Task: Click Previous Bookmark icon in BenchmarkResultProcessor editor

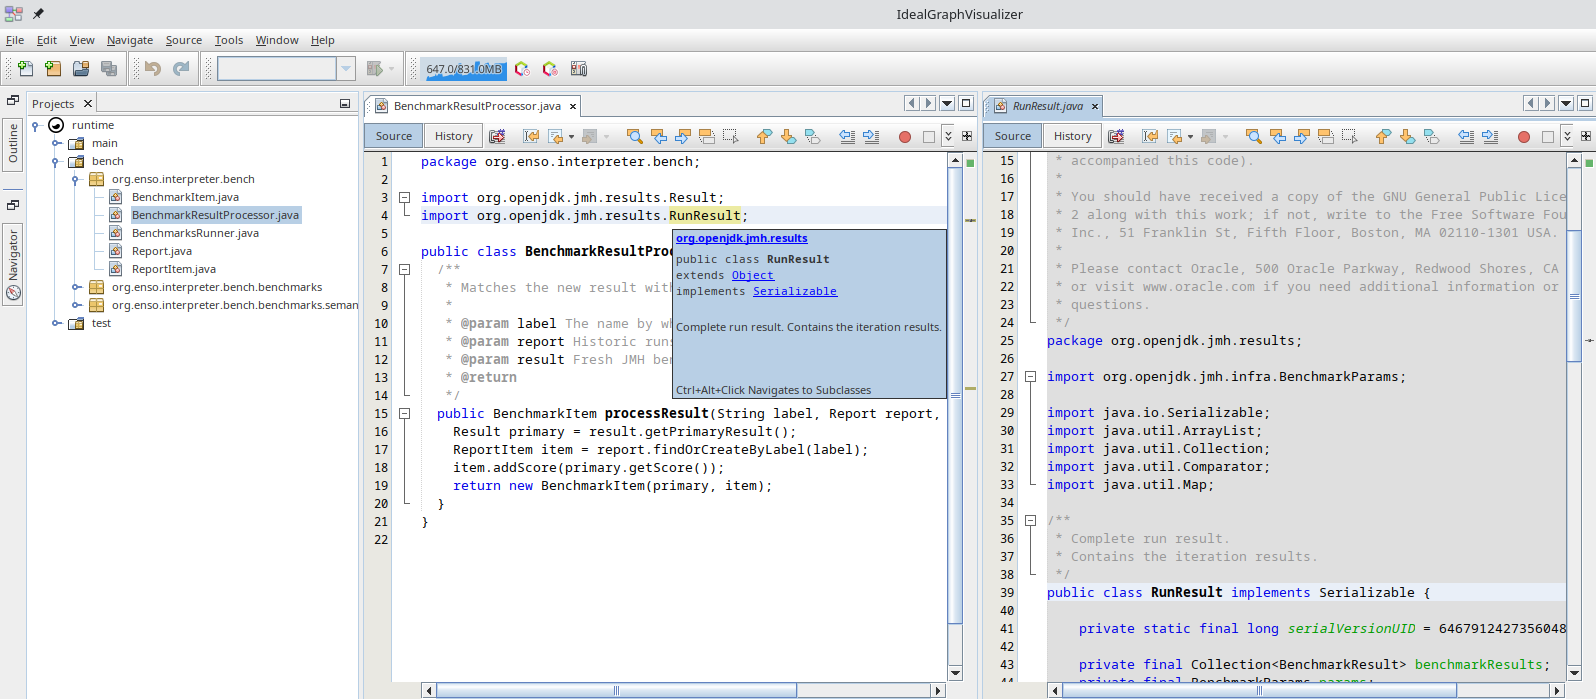Action: point(764,136)
